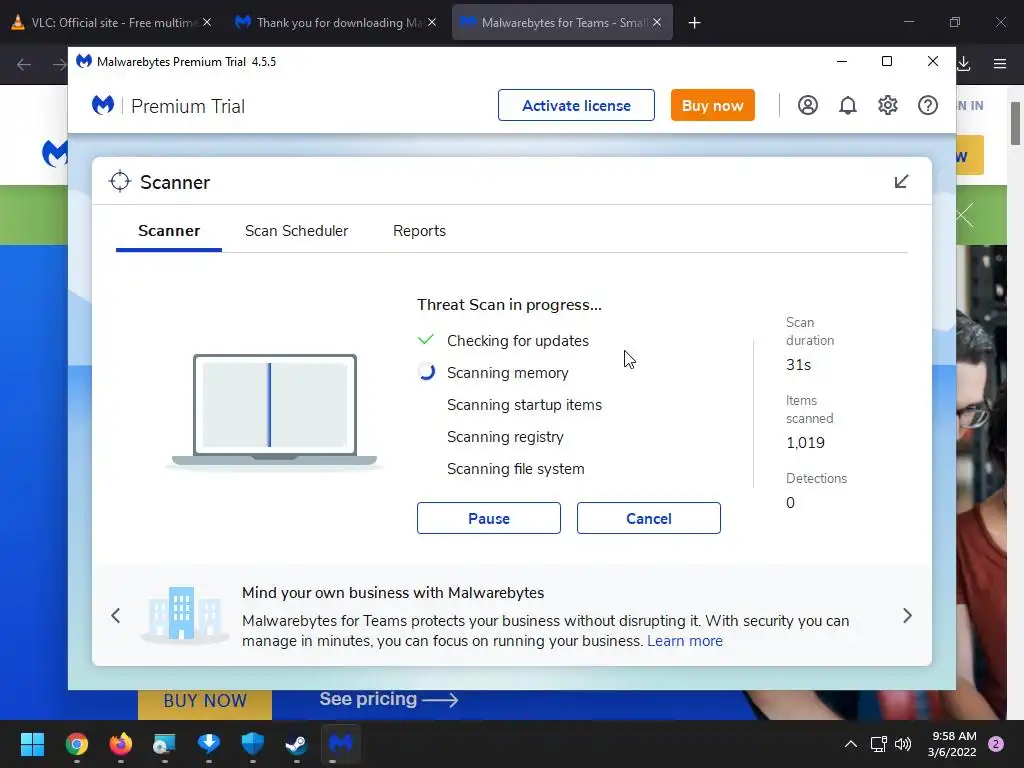Switch to the Scanner tab
Screen dimensions: 1024x768
pyautogui.click(x=169, y=231)
